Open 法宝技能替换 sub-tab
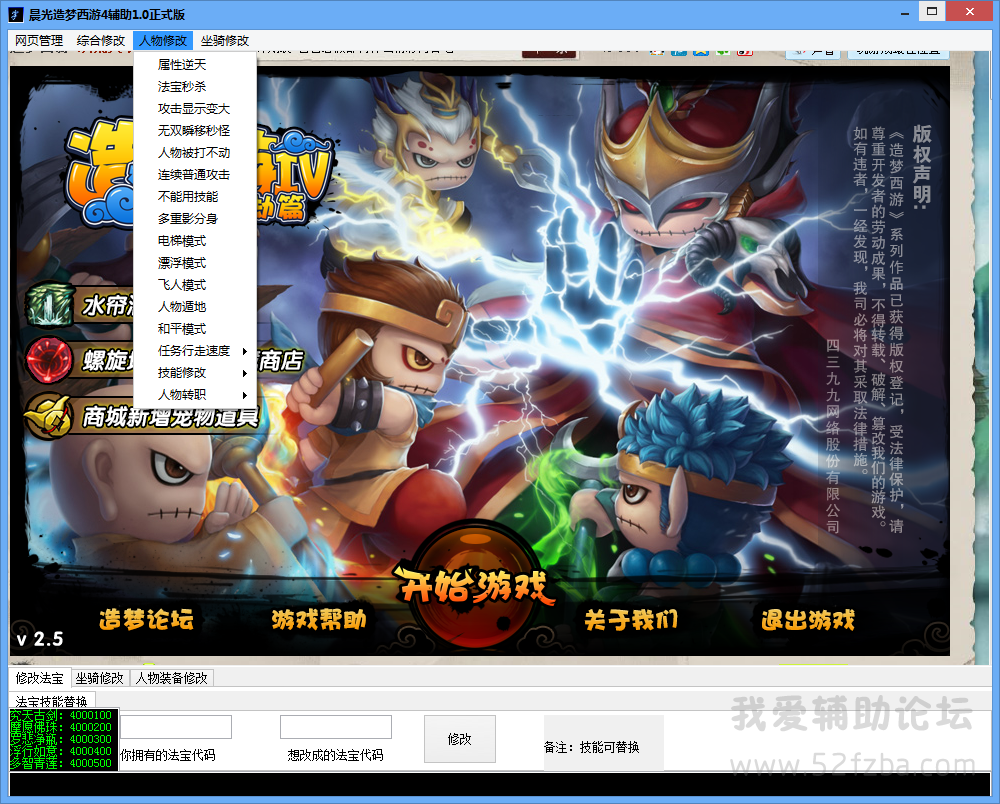 pyautogui.click(x=52, y=701)
